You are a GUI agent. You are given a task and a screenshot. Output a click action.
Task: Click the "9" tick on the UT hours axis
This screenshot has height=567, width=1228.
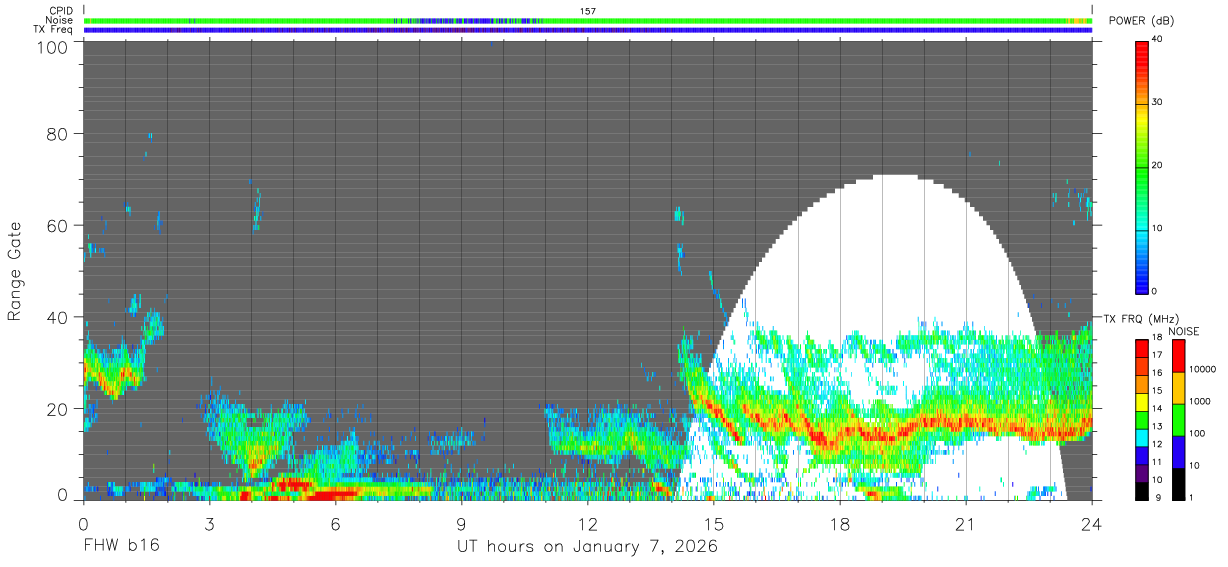pyautogui.click(x=462, y=523)
